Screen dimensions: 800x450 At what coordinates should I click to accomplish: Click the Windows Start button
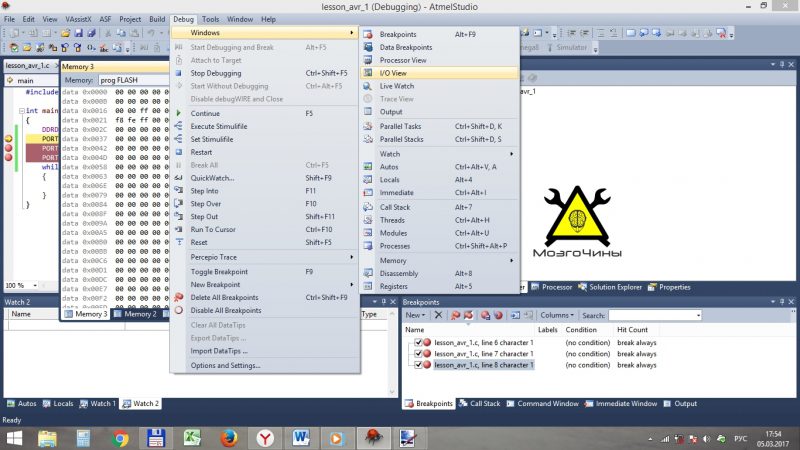(14, 438)
